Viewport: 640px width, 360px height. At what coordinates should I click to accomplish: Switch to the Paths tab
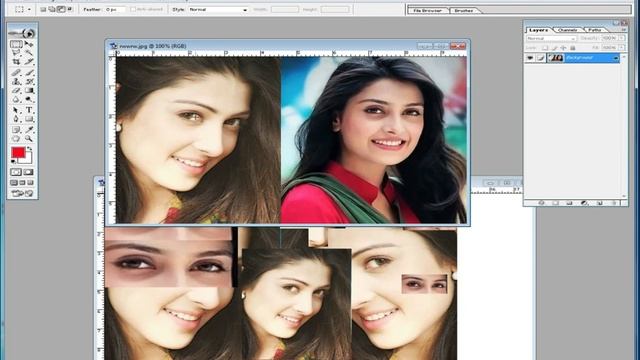[595, 30]
